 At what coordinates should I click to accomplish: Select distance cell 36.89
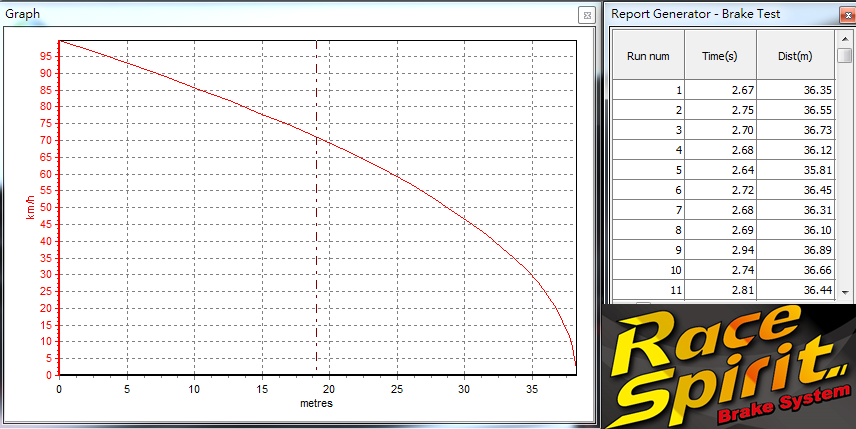[x=795, y=250]
